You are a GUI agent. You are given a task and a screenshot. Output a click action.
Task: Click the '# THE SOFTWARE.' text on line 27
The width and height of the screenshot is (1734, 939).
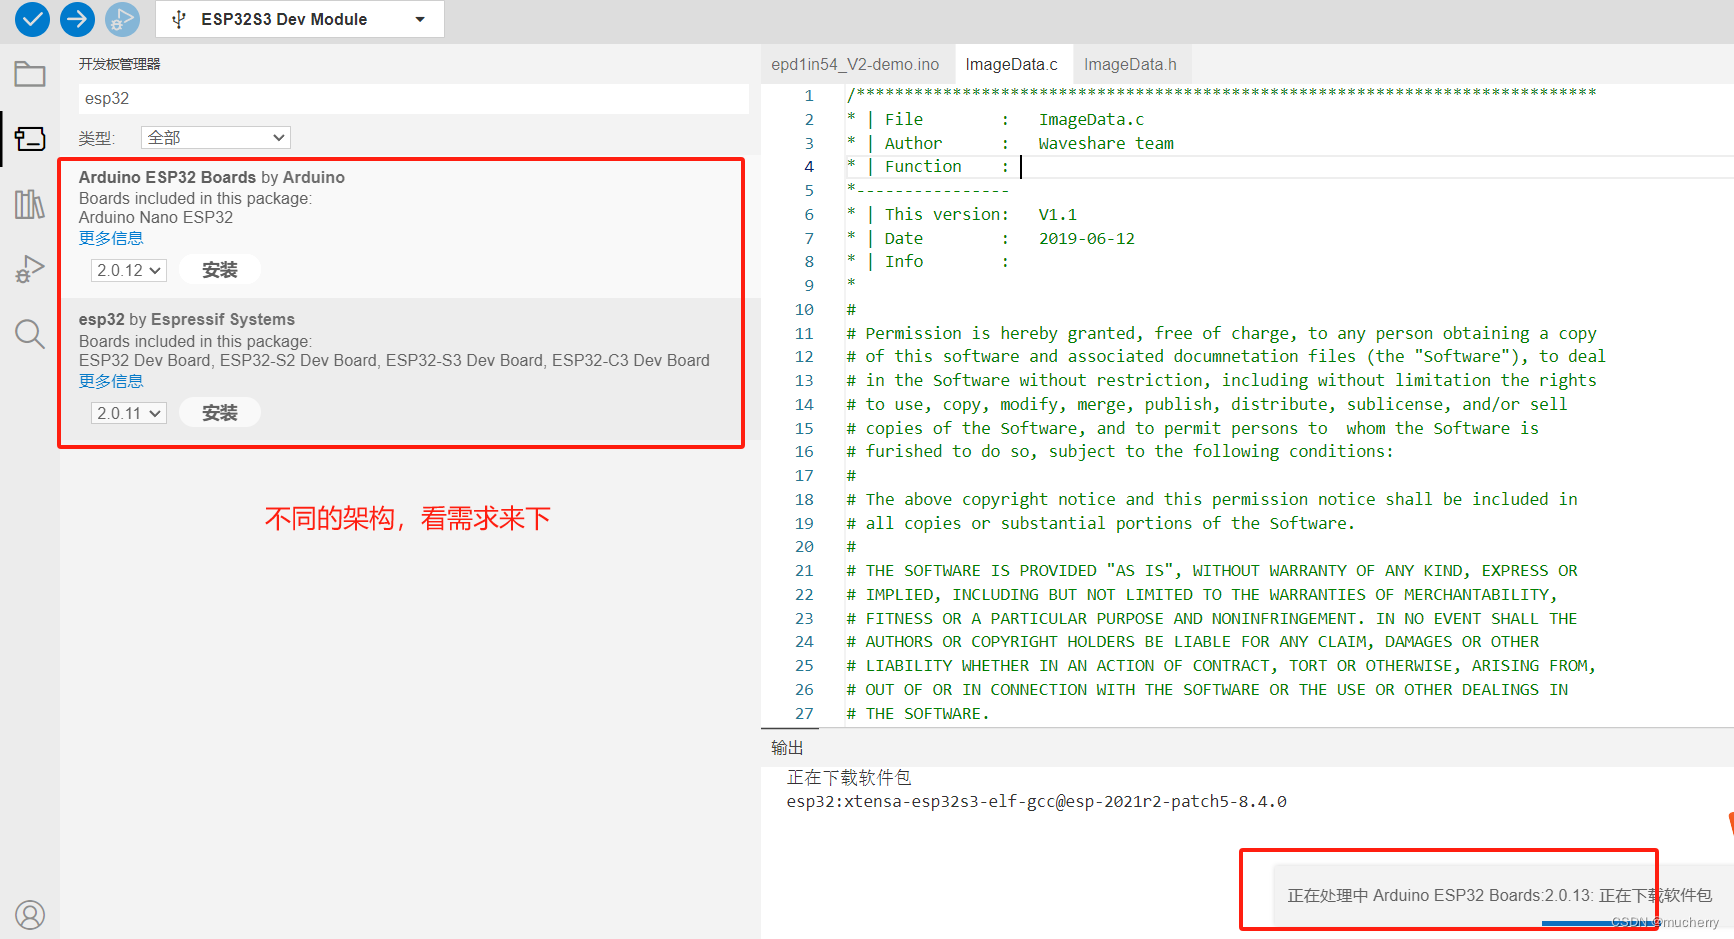tap(918, 713)
